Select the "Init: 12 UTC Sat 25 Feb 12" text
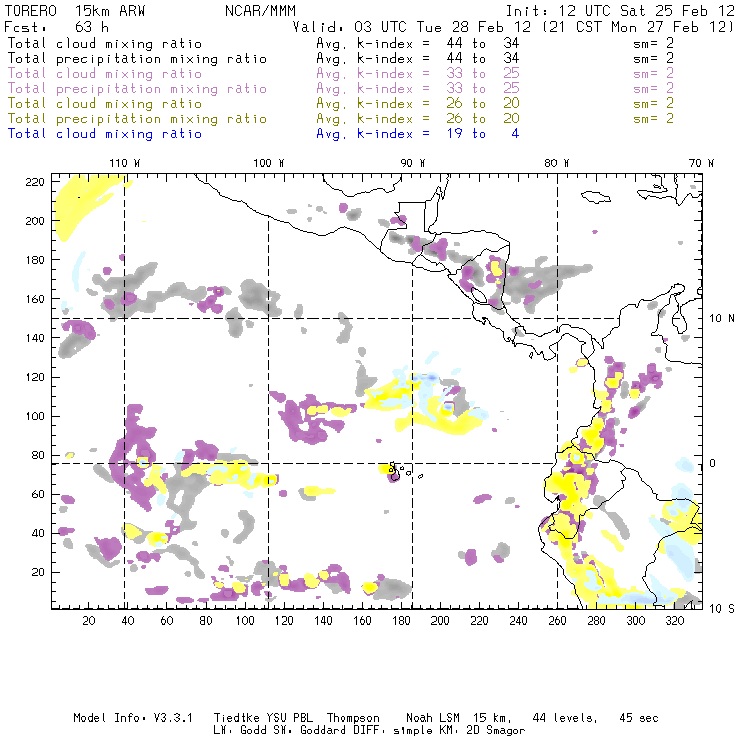The image size is (740, 740). 620,11
